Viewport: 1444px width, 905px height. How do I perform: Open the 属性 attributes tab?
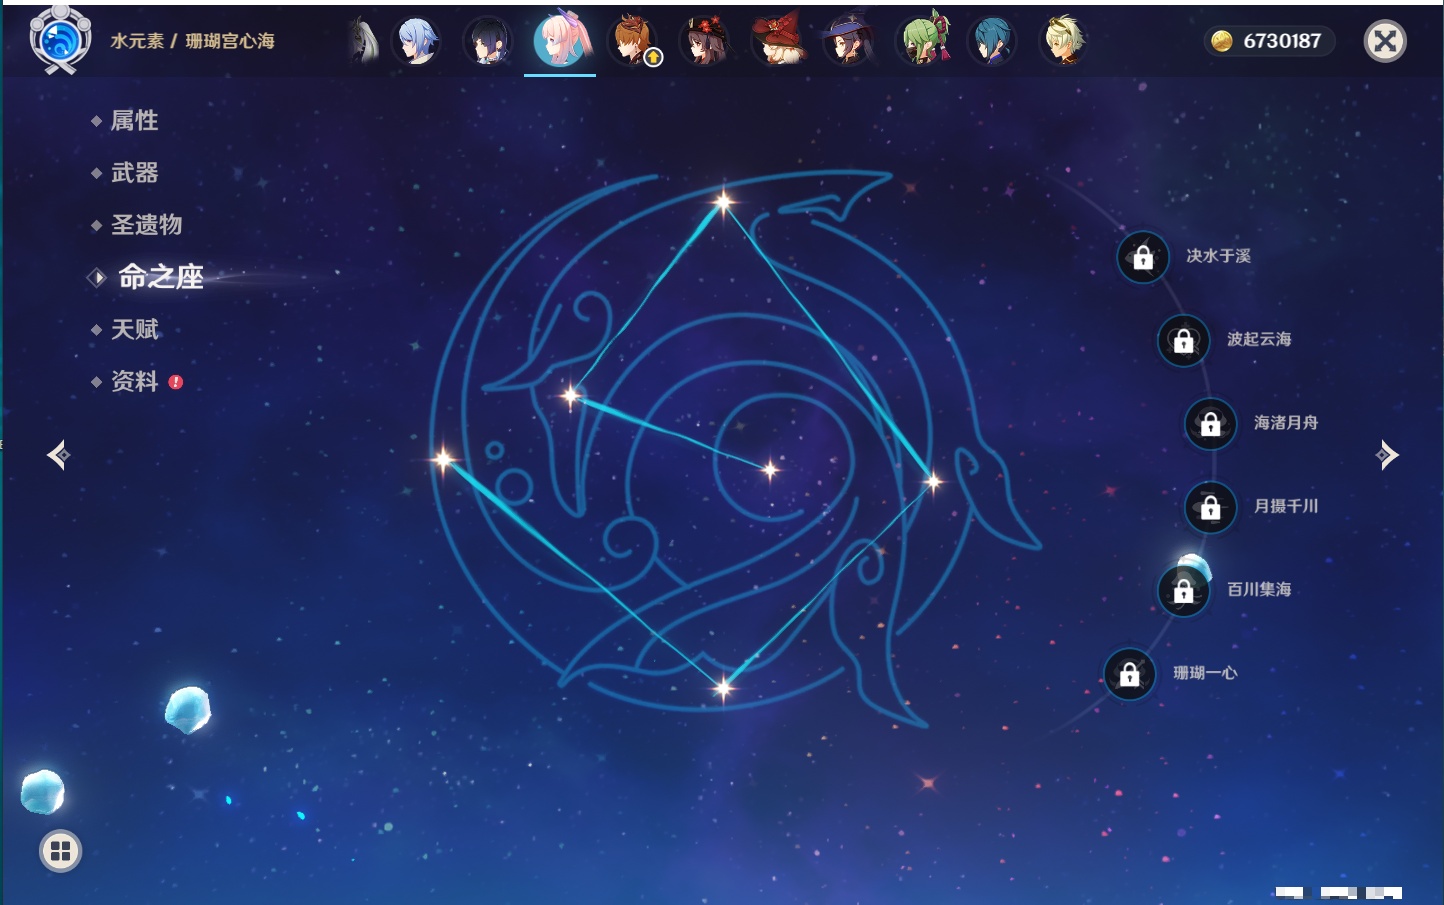pos(134,121)
